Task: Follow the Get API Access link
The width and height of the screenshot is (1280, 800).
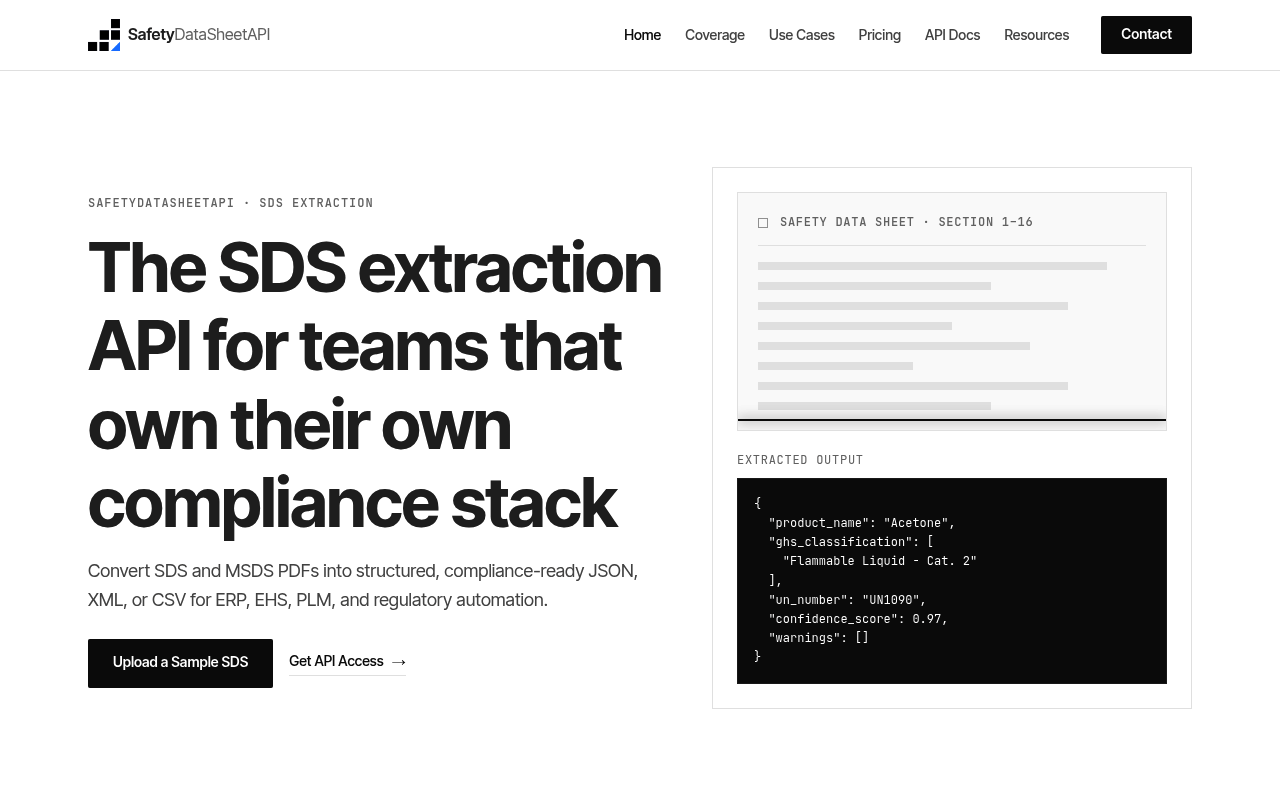Action: [x=347, y=662]
